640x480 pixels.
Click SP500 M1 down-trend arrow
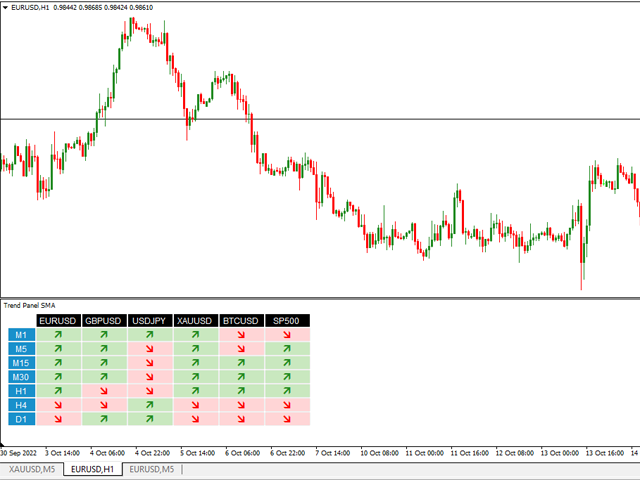click(287, 335)
